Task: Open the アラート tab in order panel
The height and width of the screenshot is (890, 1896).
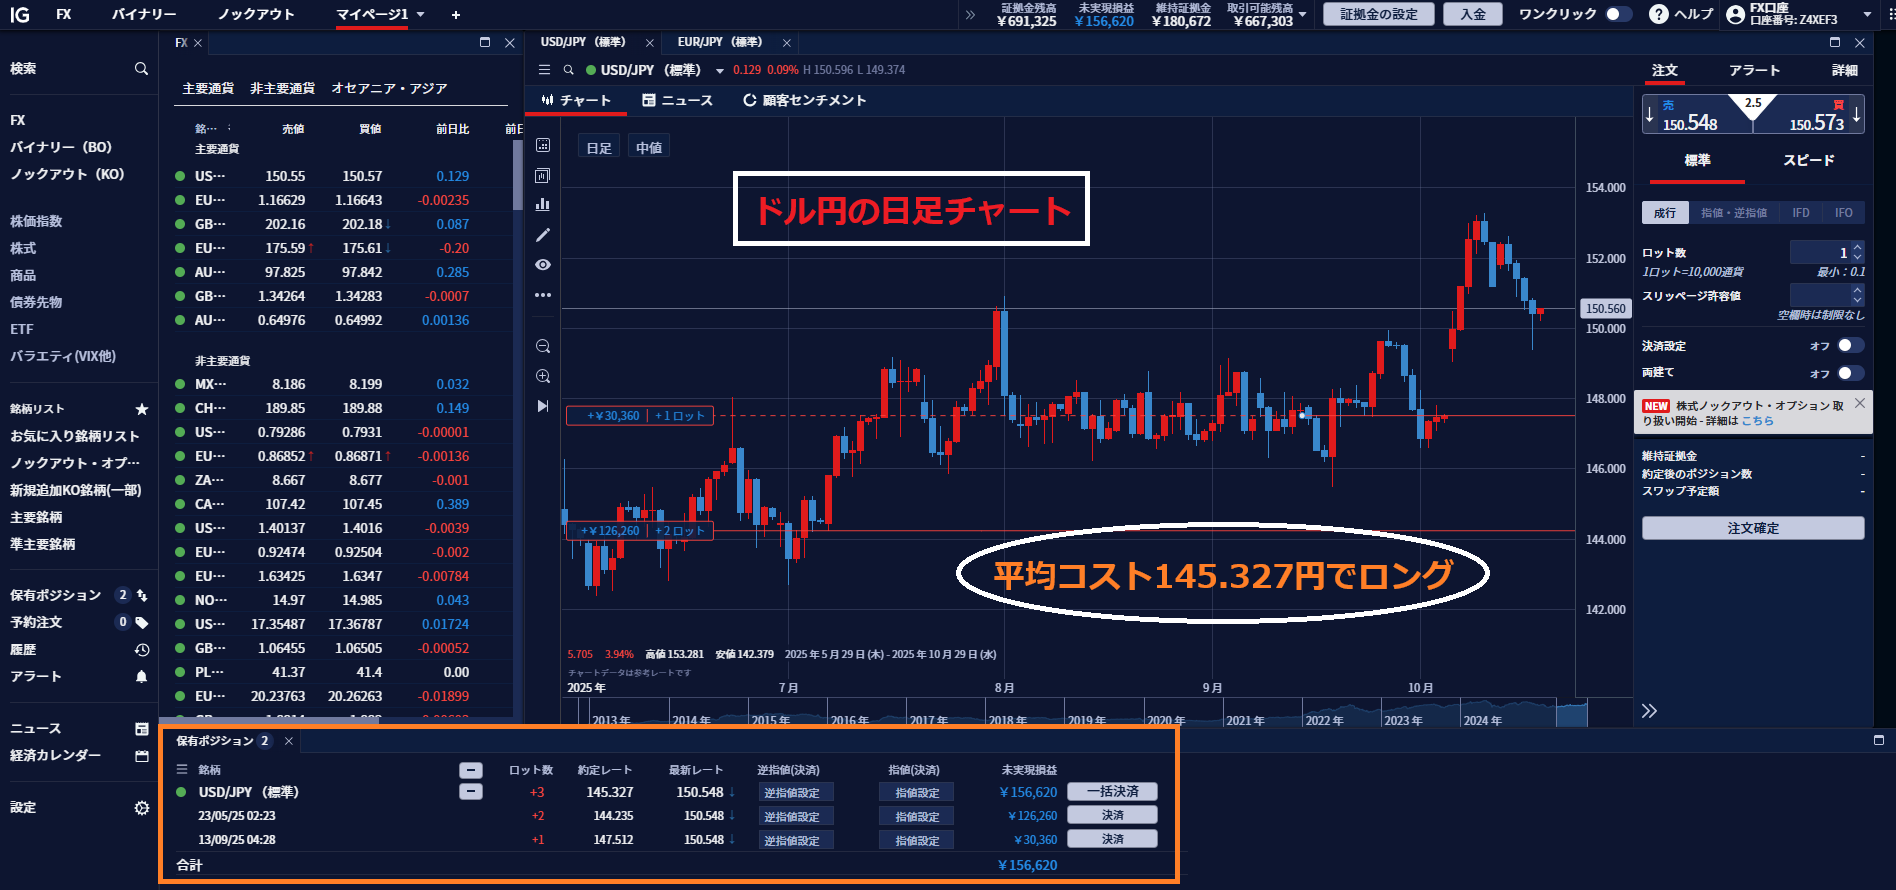Action: tap(1754, 70)
